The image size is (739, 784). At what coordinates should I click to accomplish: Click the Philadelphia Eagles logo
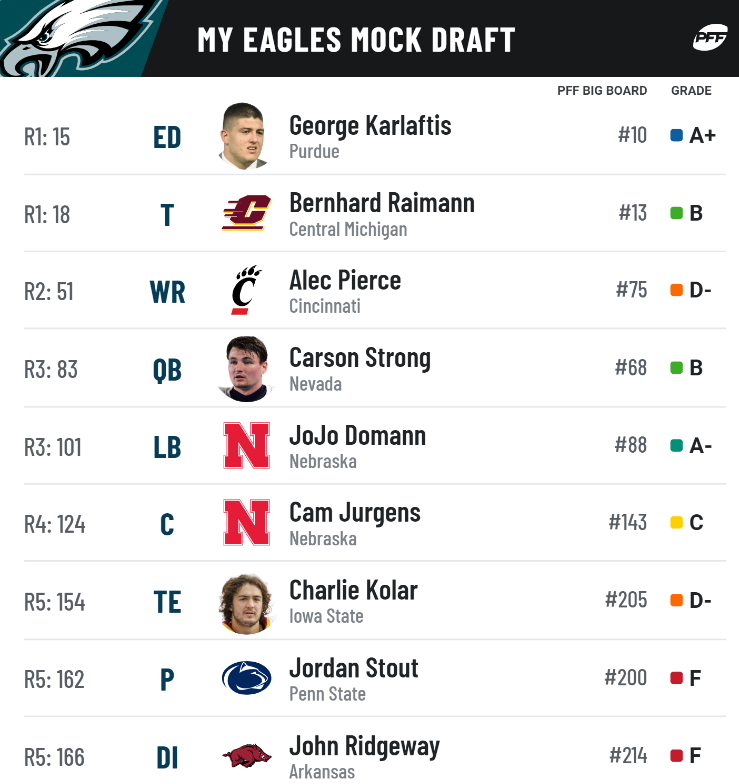pos(75,40)
